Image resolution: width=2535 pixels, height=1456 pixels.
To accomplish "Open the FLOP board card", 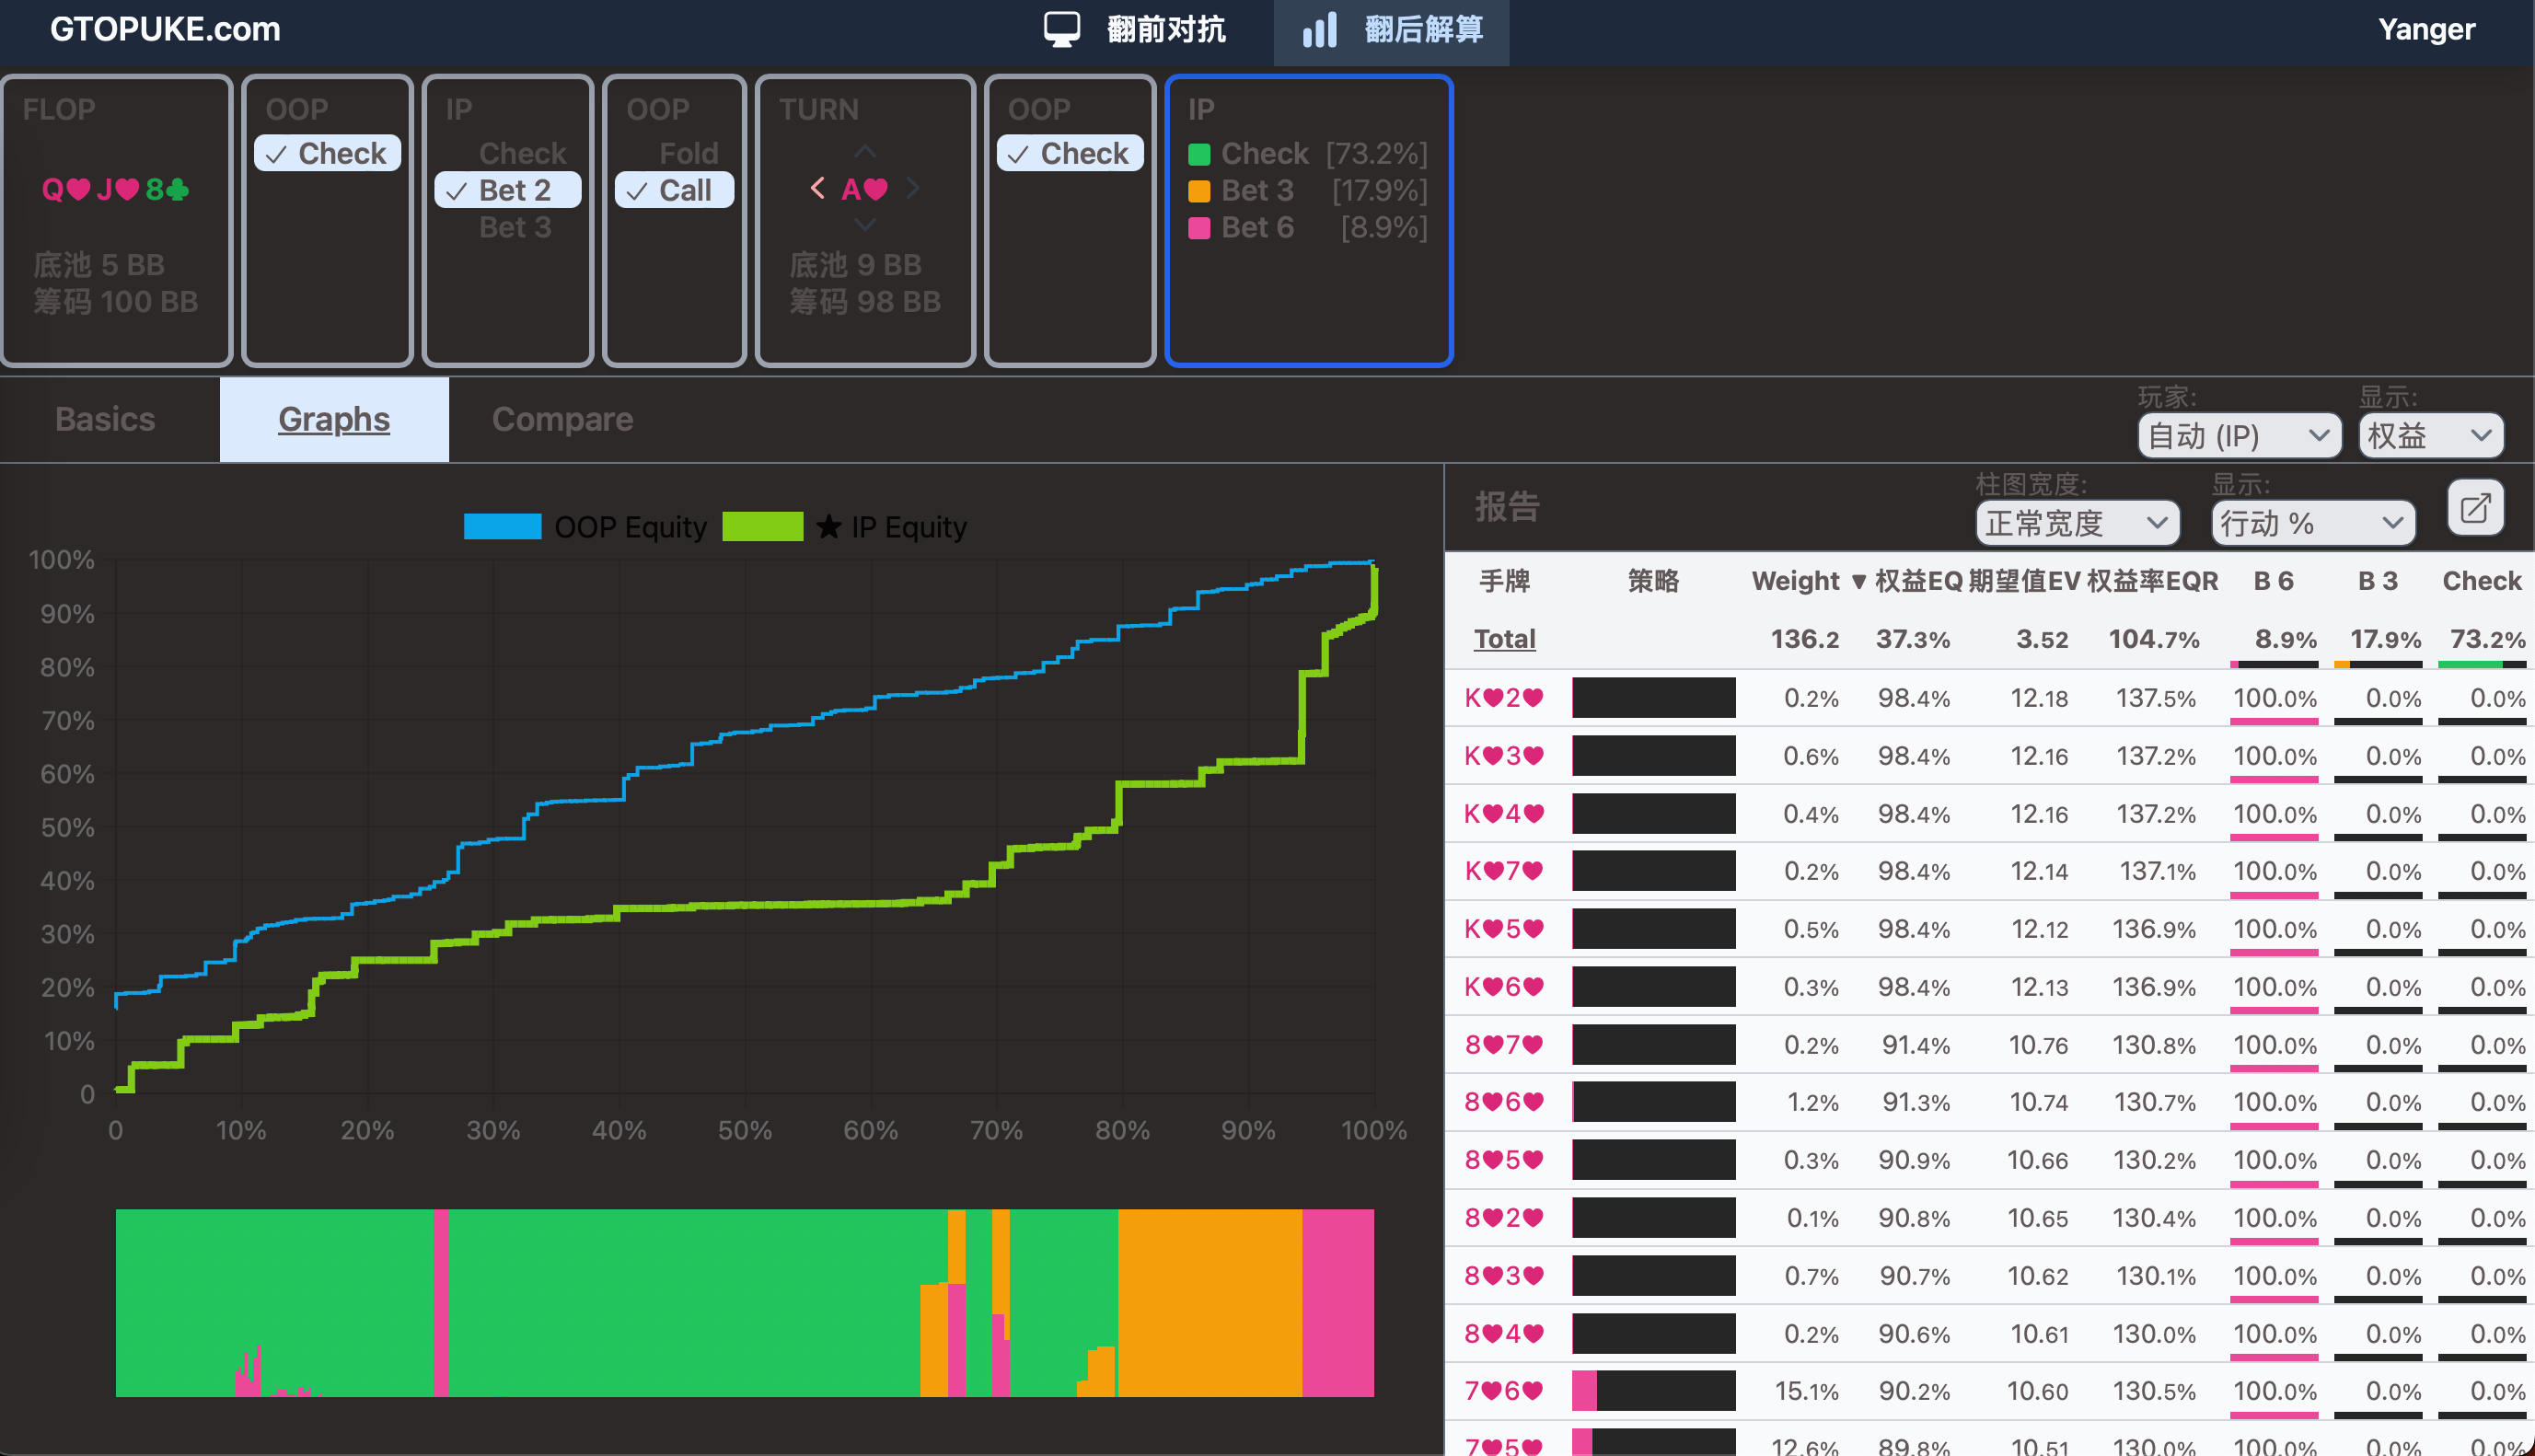I will (116, 221).
